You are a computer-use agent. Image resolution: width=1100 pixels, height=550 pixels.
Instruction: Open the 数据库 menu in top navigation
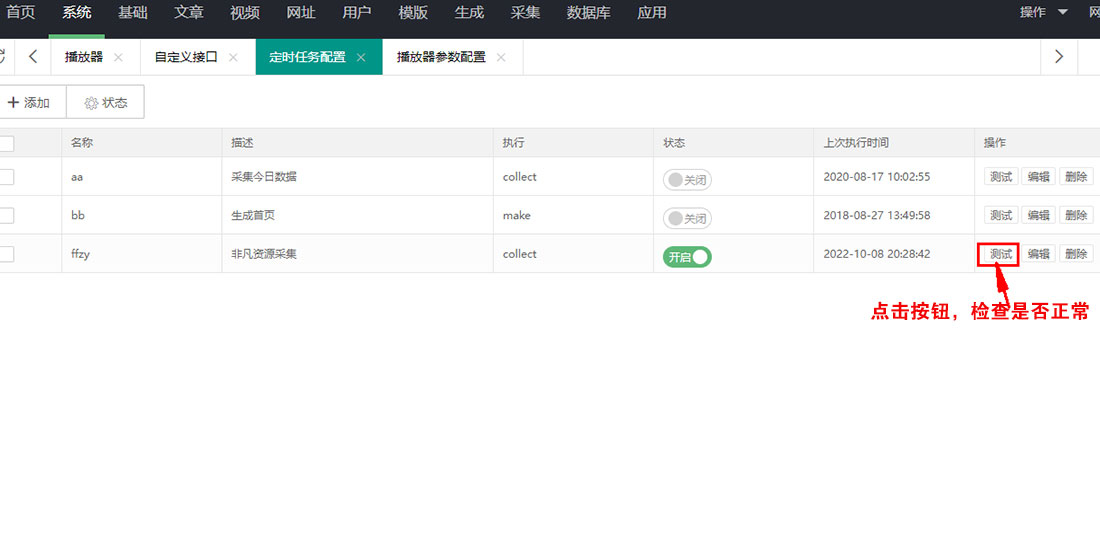point(588,13)
